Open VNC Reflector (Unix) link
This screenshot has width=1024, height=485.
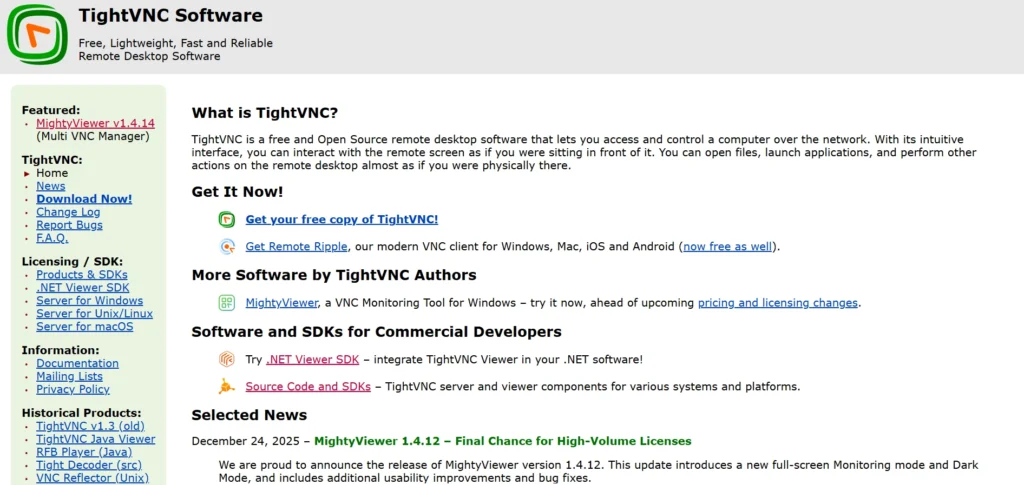(x=92, y=478)
